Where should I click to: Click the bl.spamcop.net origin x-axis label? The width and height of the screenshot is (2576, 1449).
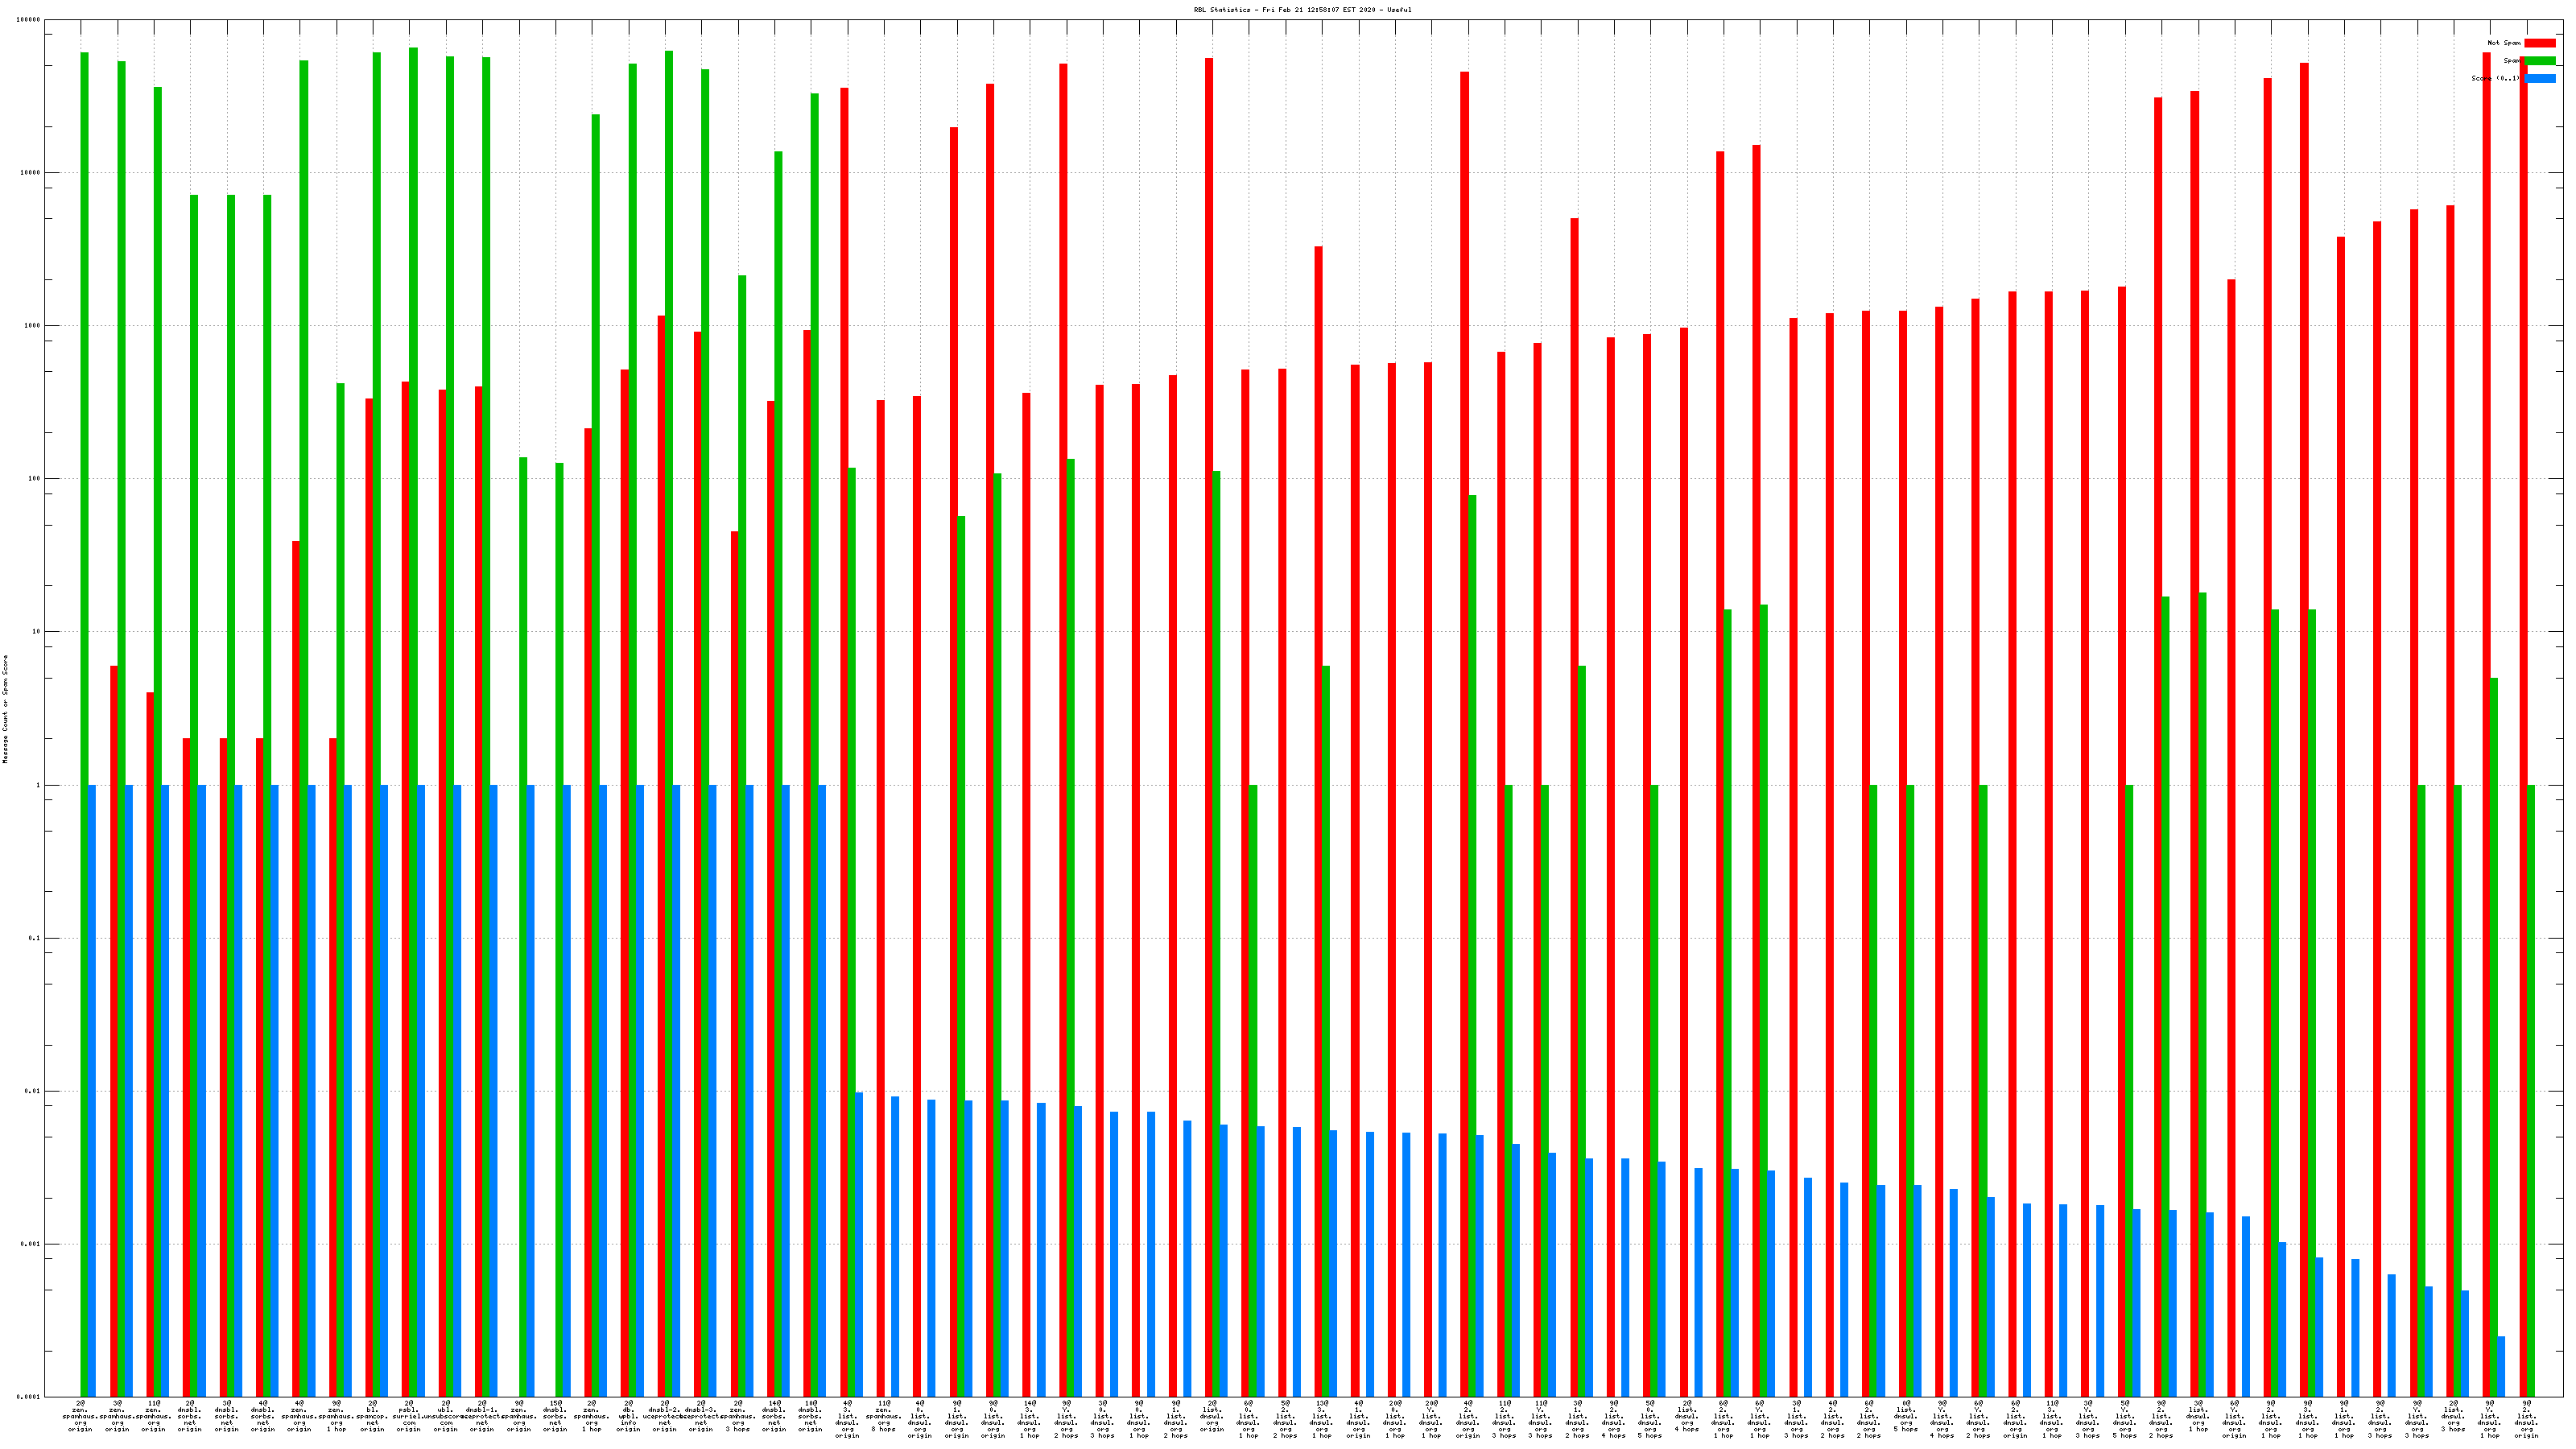(372, 1417)
